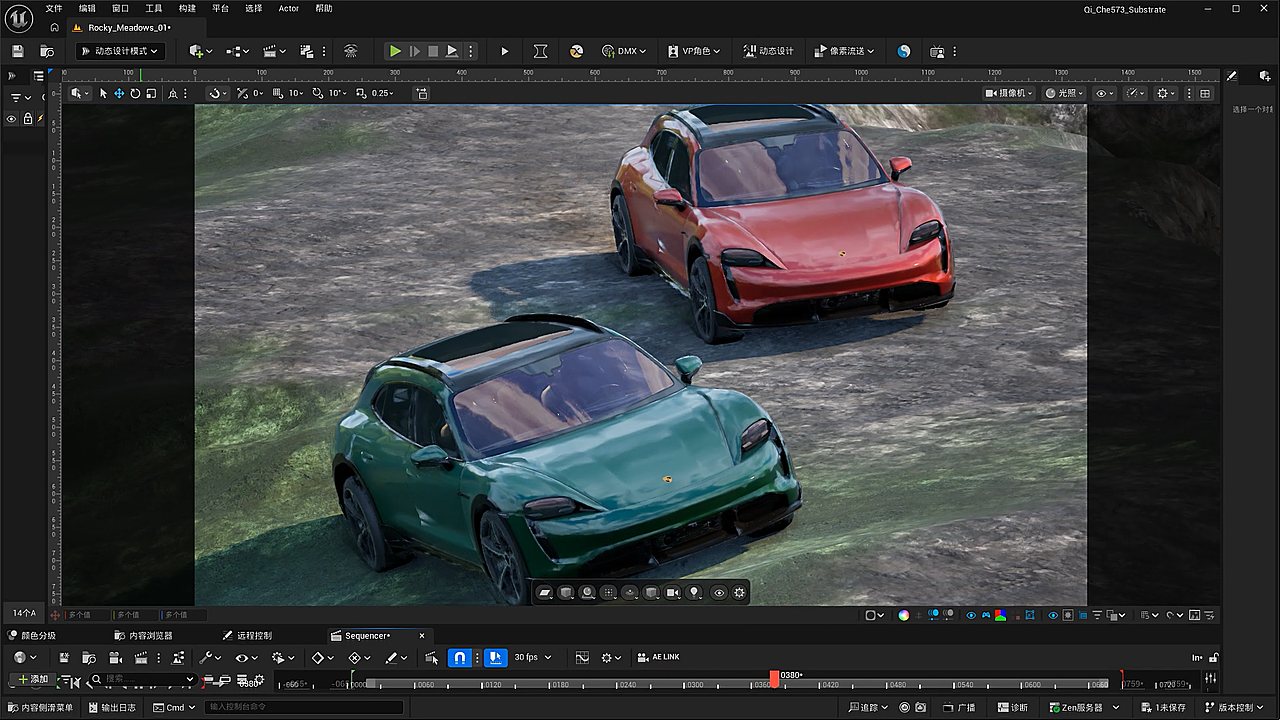Activate the rotate gizmo tool
The height and width of the screenshot is (720, 1280).
click(x=135, y=93)
